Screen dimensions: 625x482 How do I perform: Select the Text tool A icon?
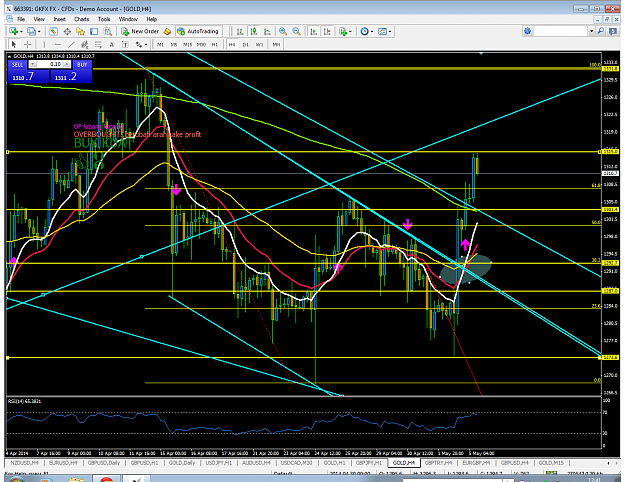[x=112, y=44]
